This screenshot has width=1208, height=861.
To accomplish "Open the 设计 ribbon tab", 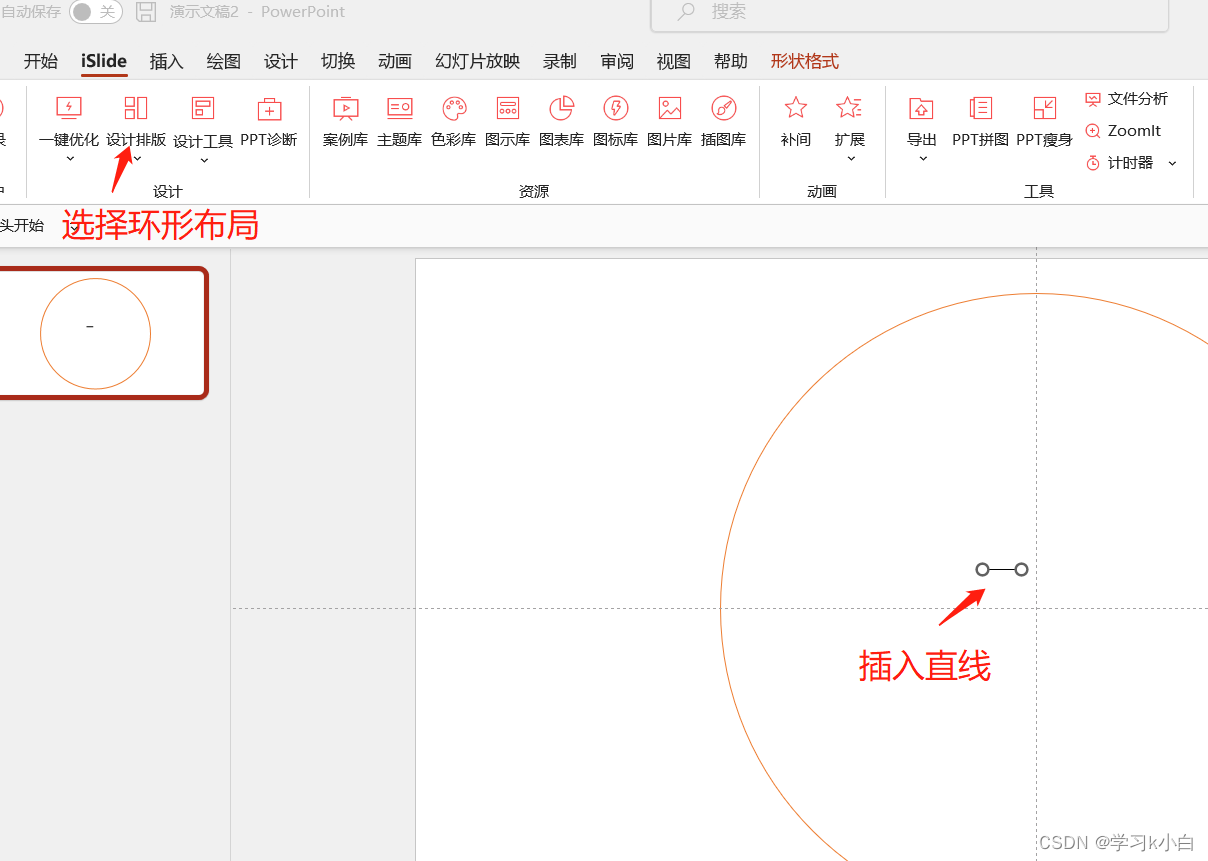I will coord(281,62).
